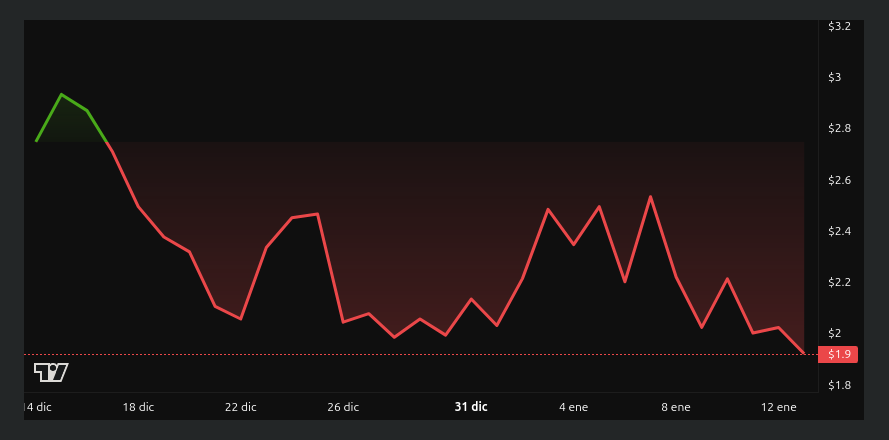Select the bold 31 dic date marker
The image size is (889, 440).
471,407
